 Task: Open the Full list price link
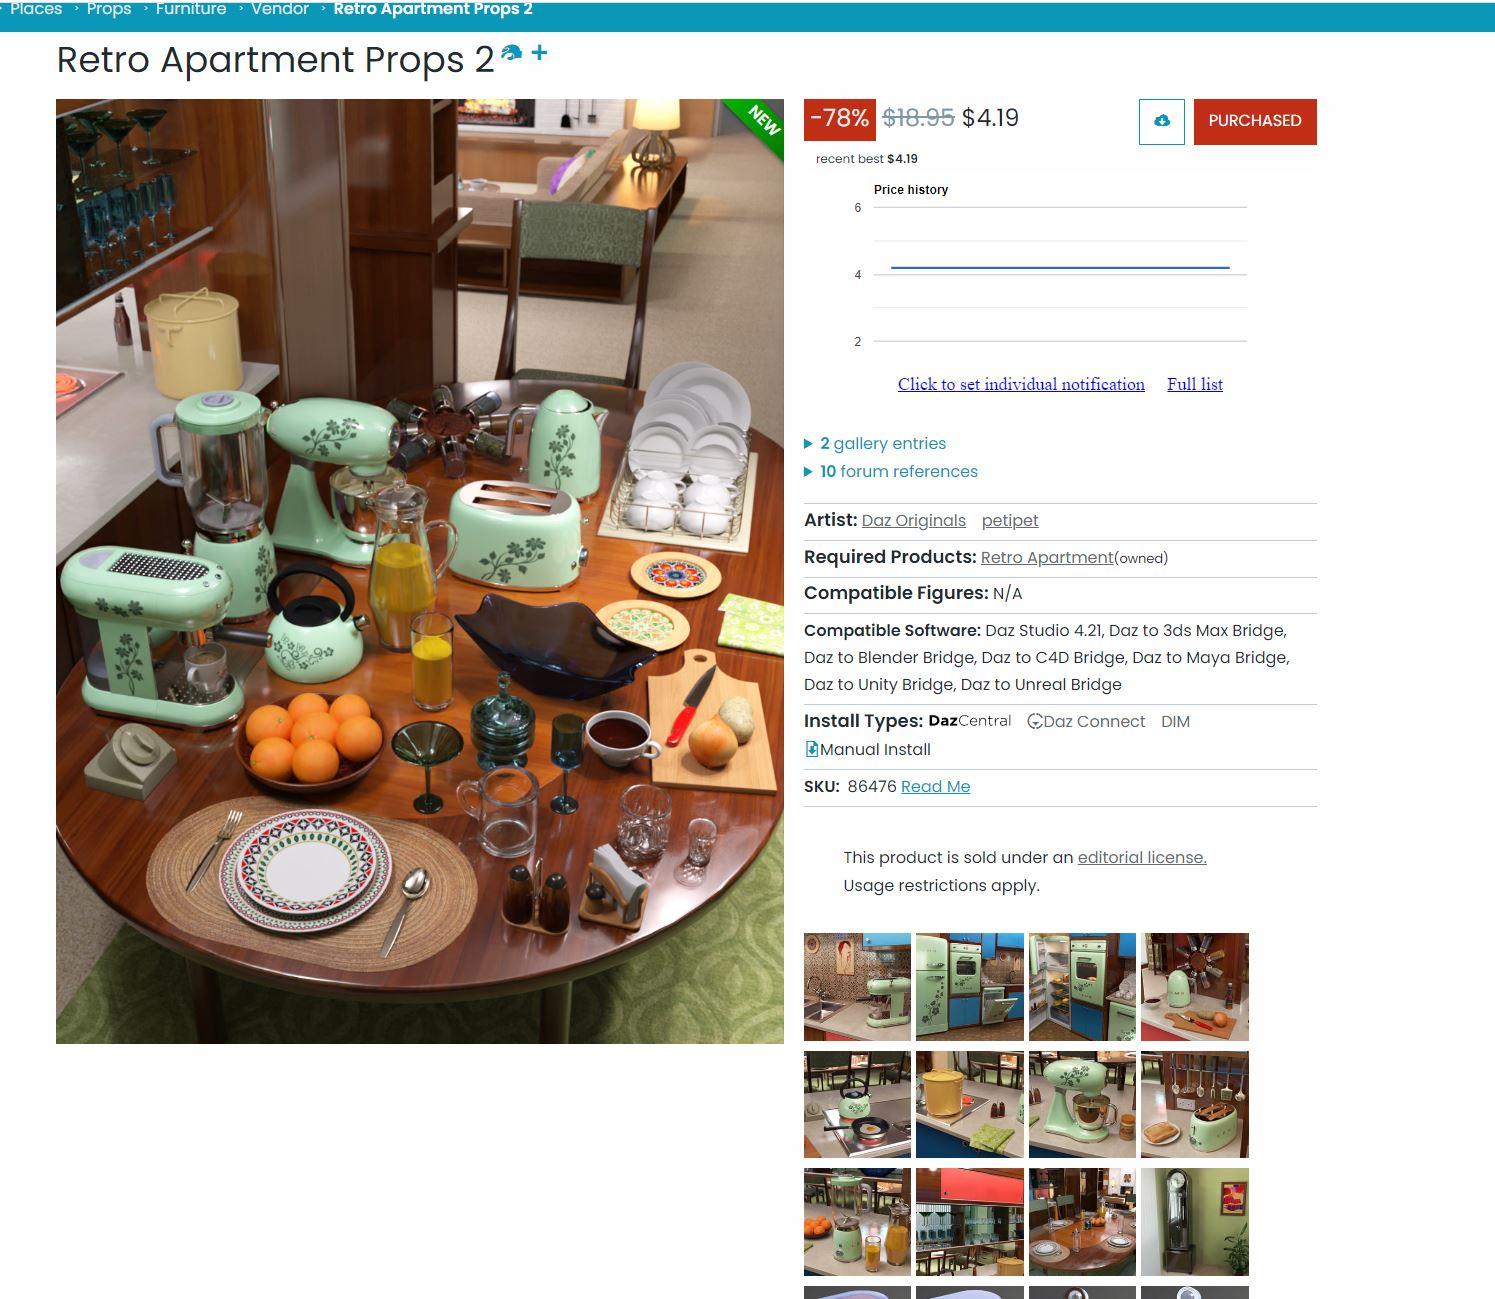tap(1195, 384)
